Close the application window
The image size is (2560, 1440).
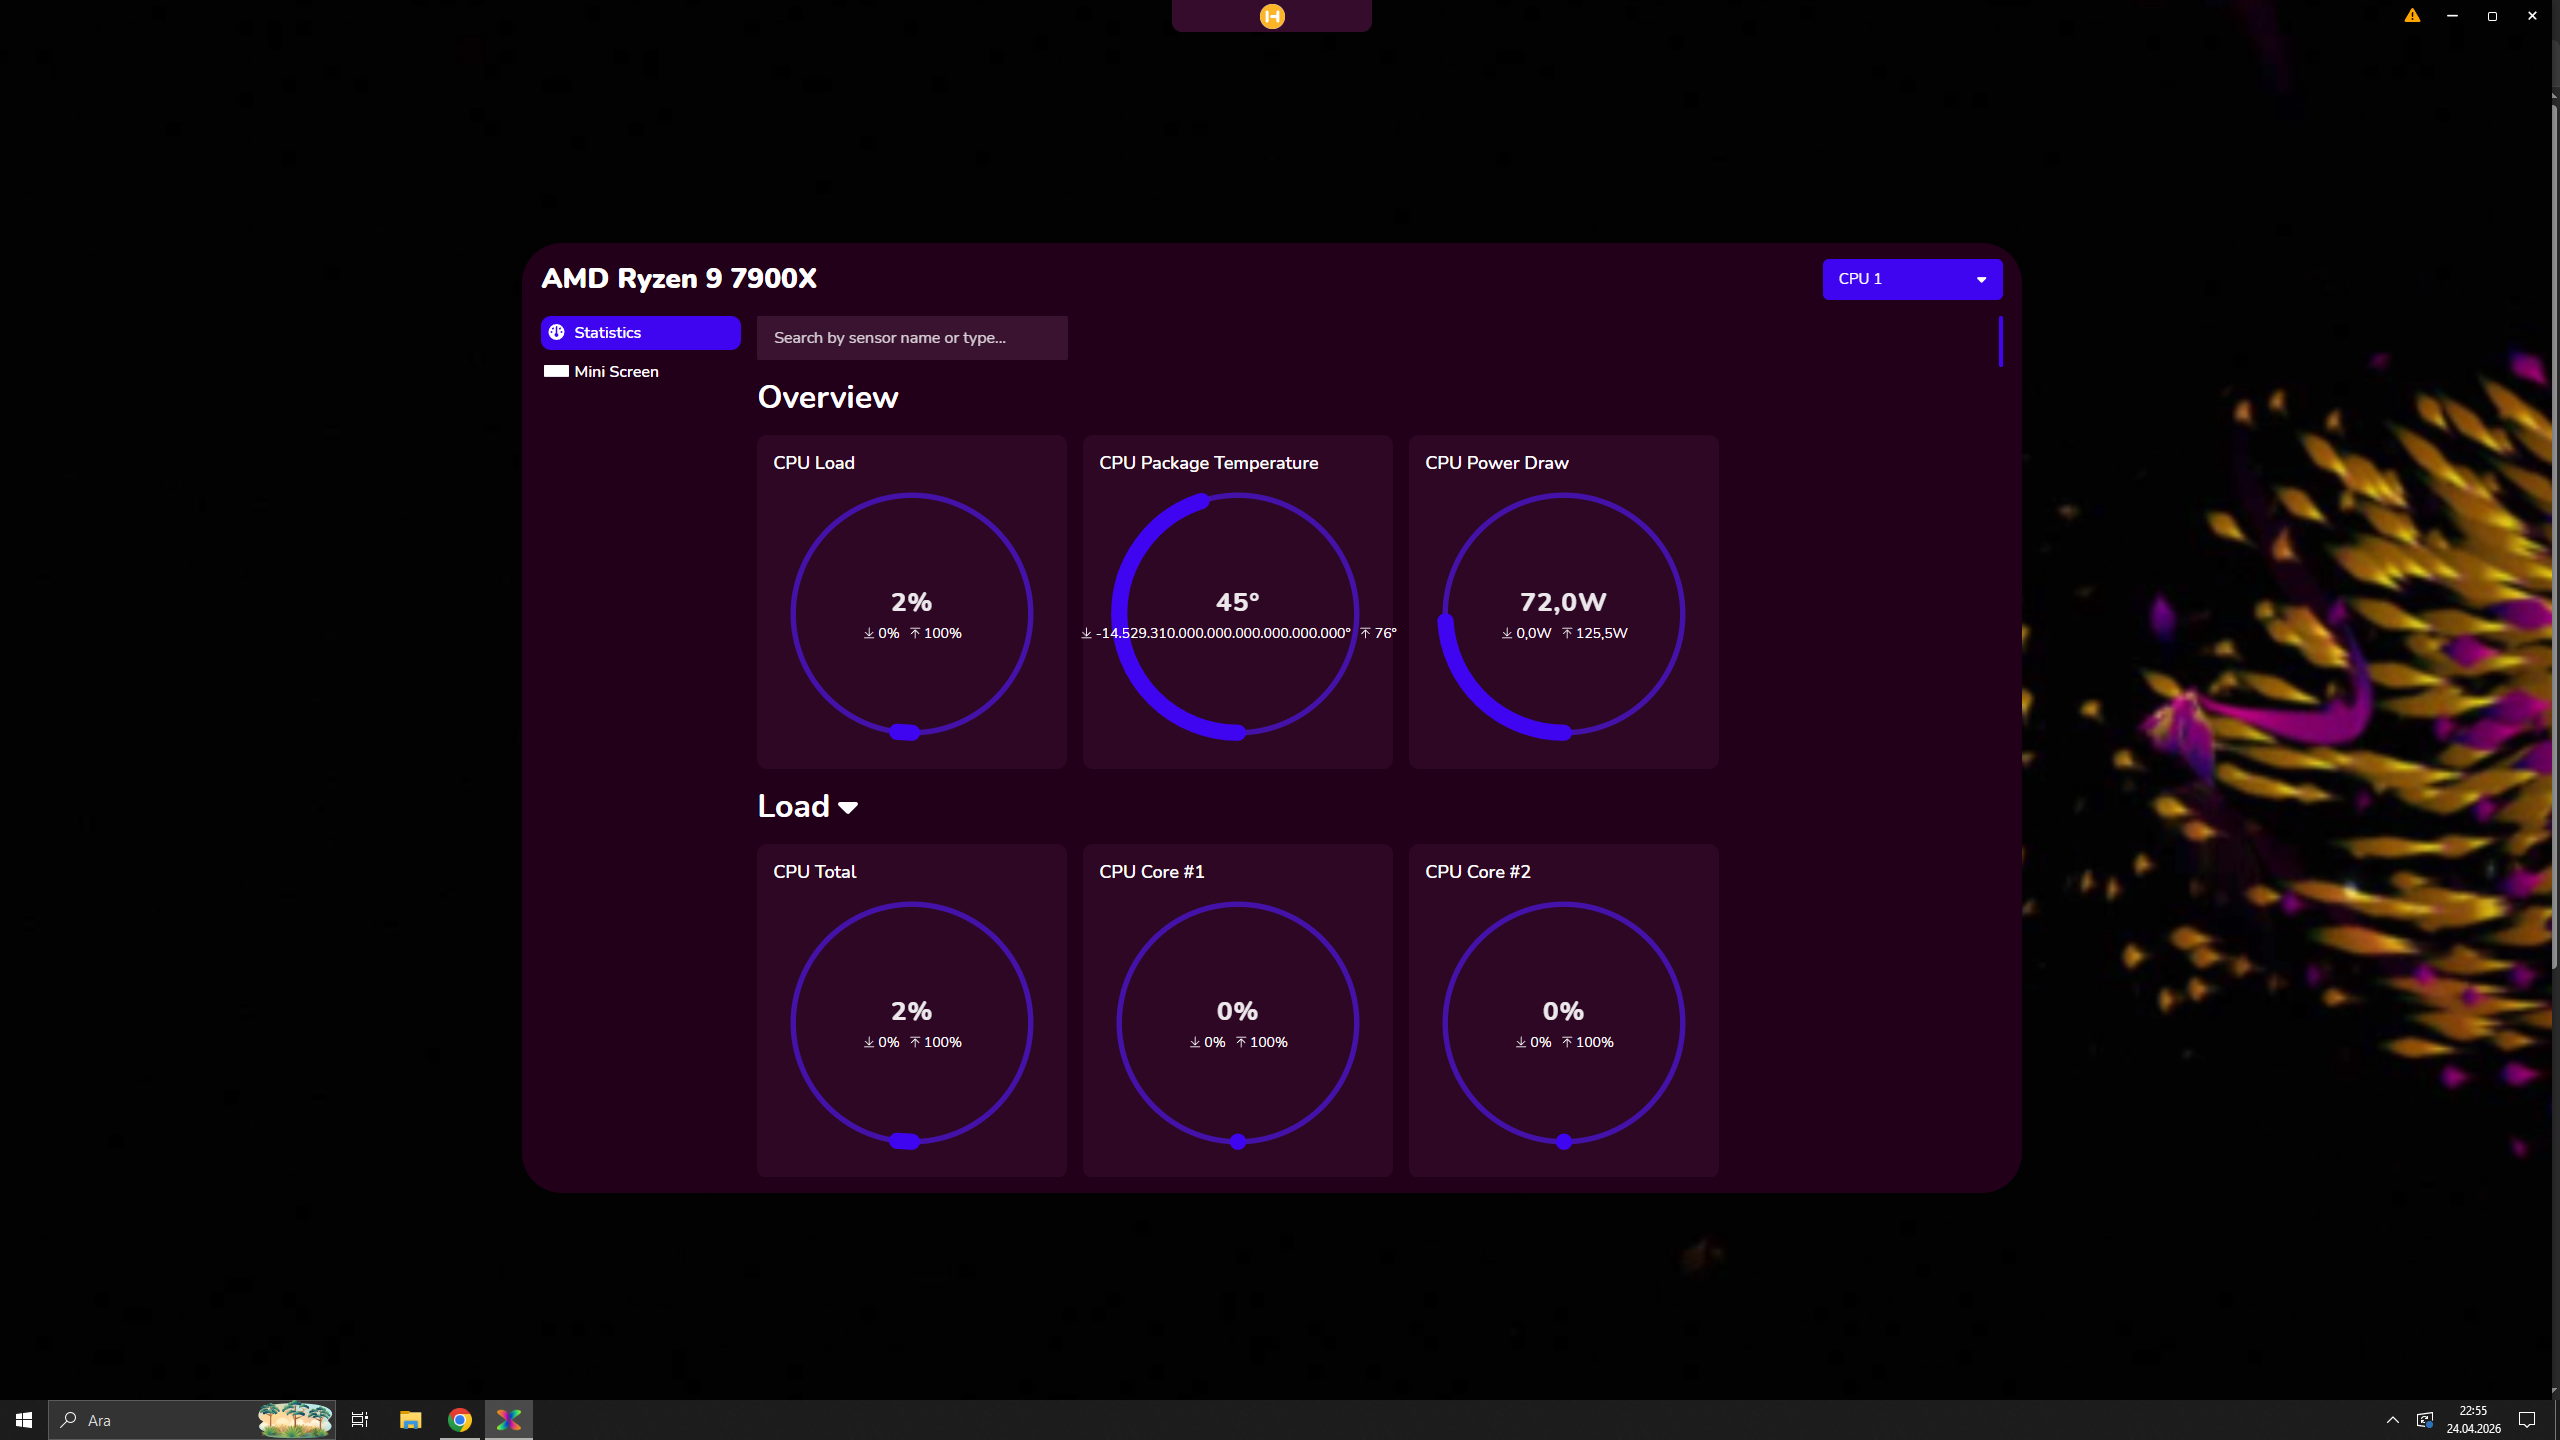(x=2532, y=16)
